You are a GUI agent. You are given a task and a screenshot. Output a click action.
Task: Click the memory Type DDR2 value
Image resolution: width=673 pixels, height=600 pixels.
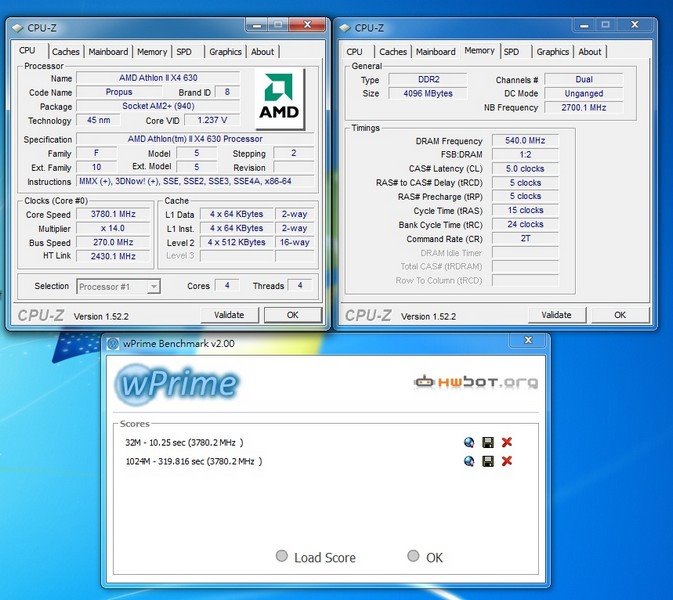point(427,79)
